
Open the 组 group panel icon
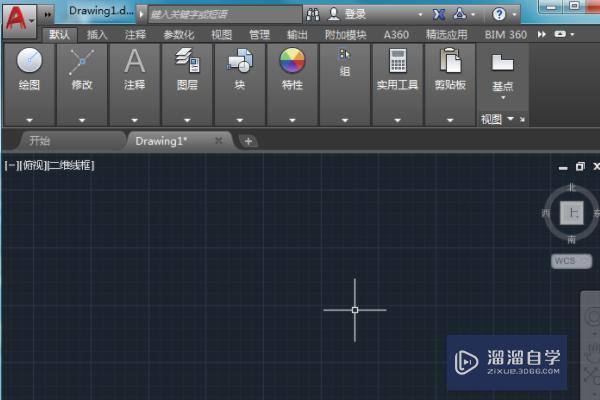coord(344,54)
